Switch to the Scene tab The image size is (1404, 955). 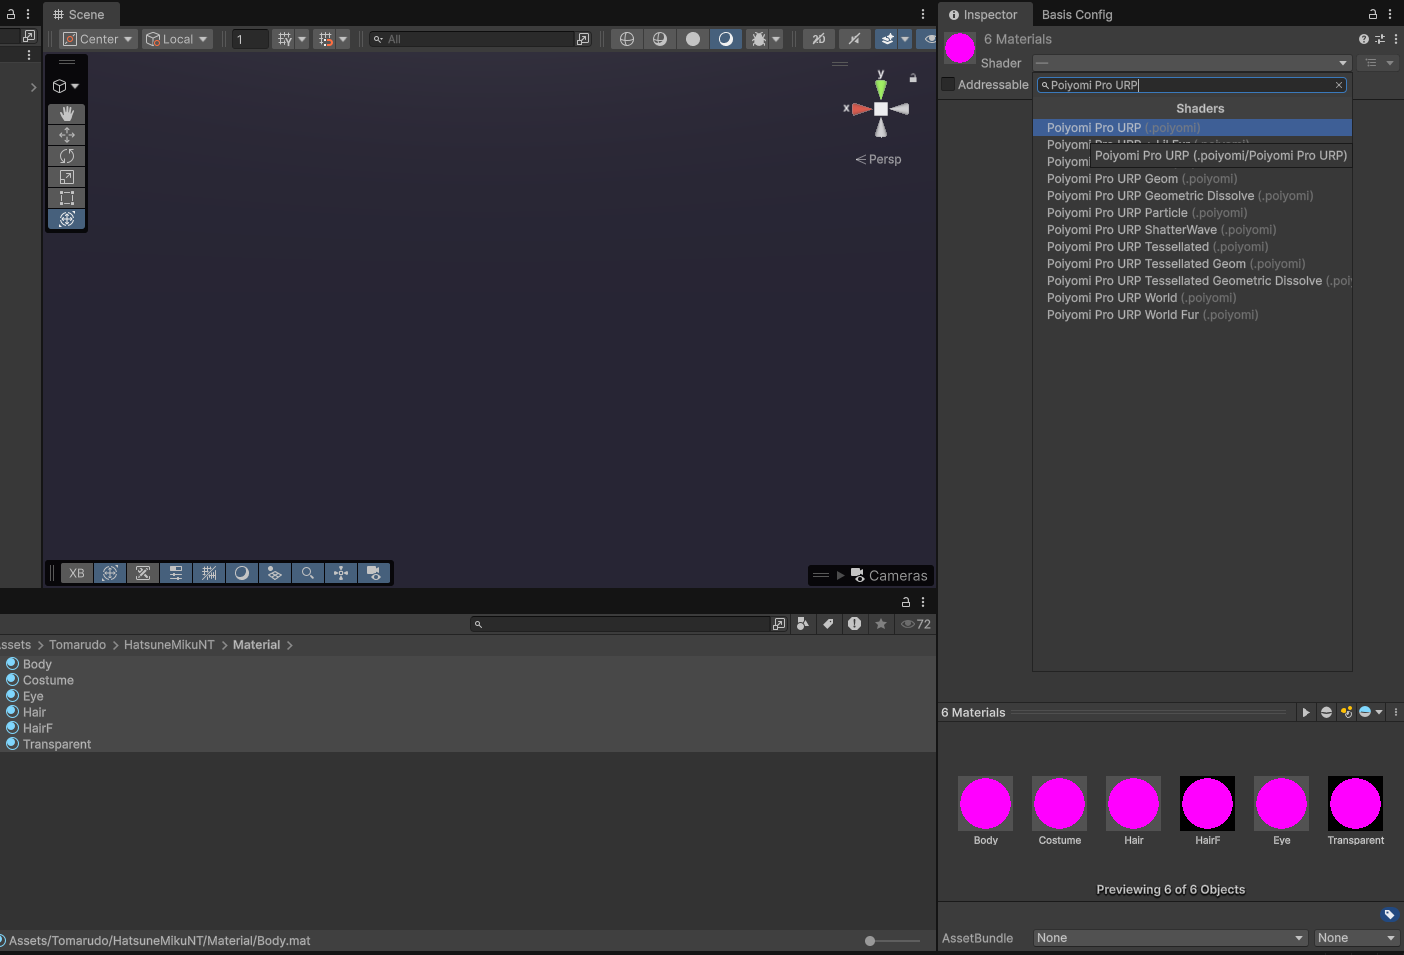click(80, 14)
